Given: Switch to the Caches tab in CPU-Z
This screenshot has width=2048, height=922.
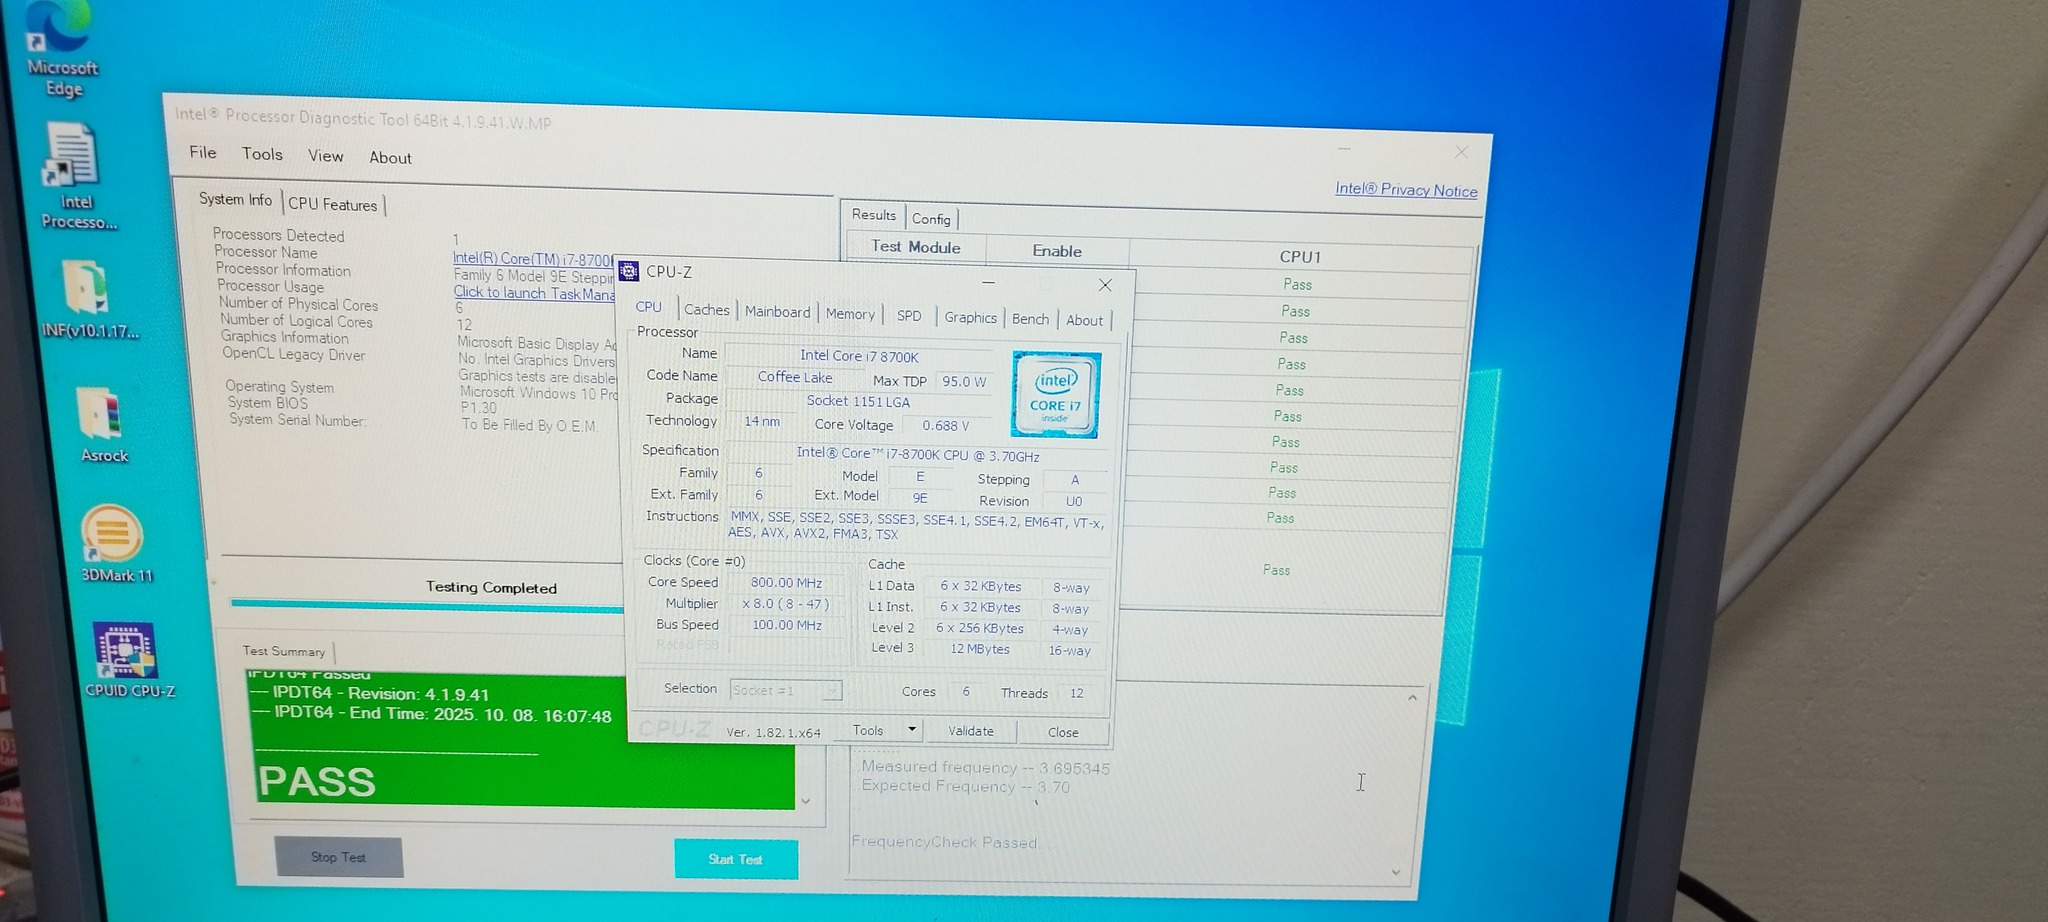Looking at the screenshot, I should pyautogui.click(x=707, y=310).
